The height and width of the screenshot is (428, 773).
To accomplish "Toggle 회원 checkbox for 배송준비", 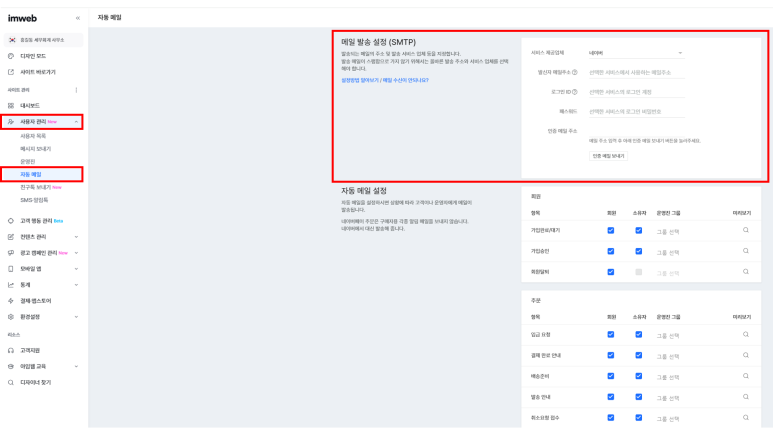I will point(611,375).
